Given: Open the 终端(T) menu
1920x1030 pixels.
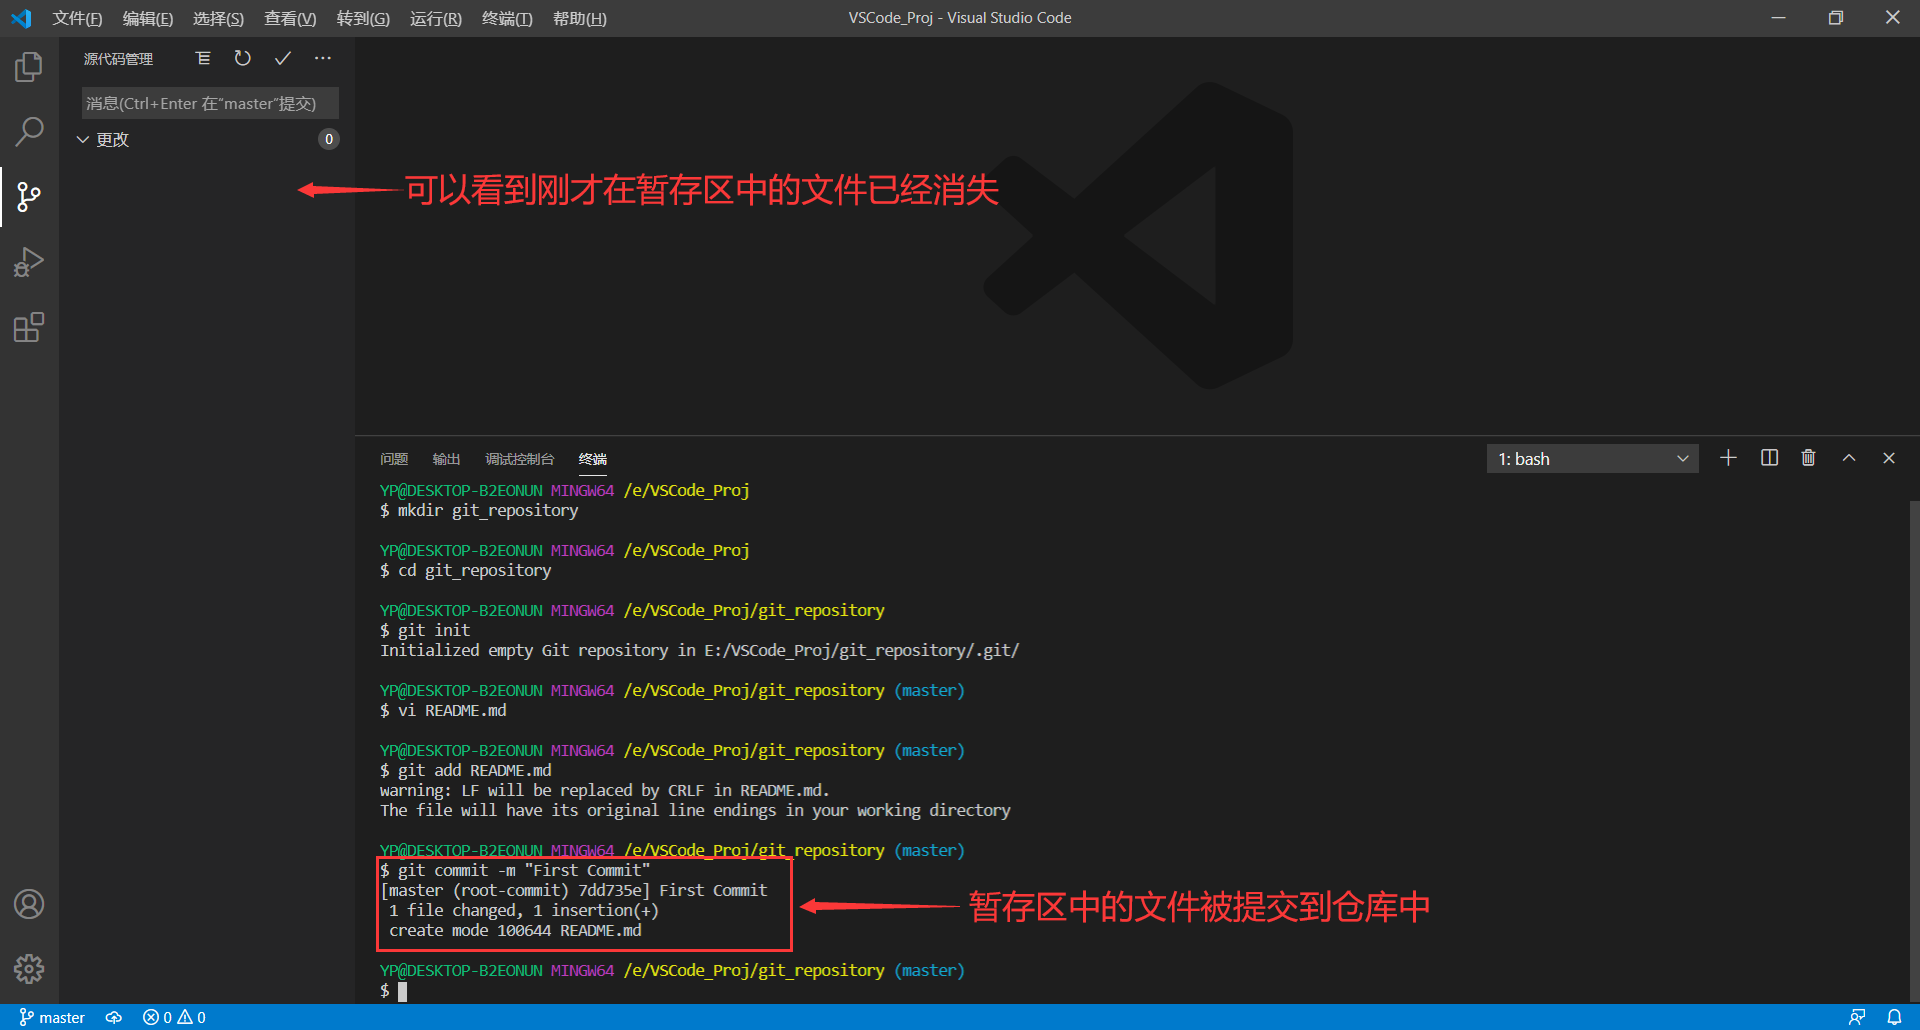Looking at the screenshot, I should click(507, 18).
